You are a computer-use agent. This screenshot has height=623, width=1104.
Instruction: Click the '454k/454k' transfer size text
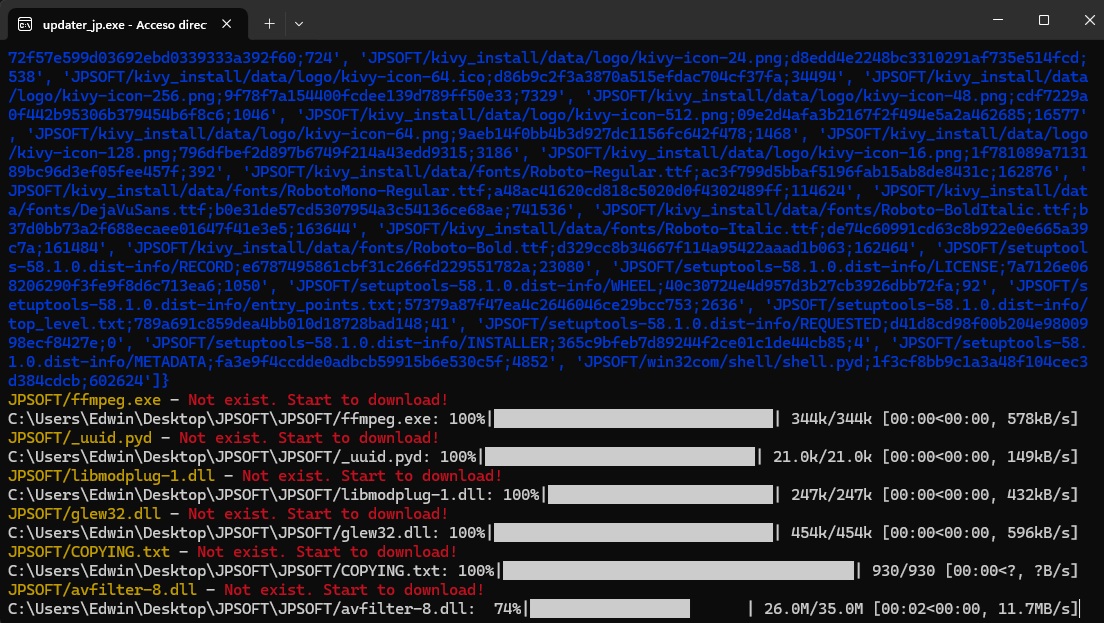coord(831,533)
